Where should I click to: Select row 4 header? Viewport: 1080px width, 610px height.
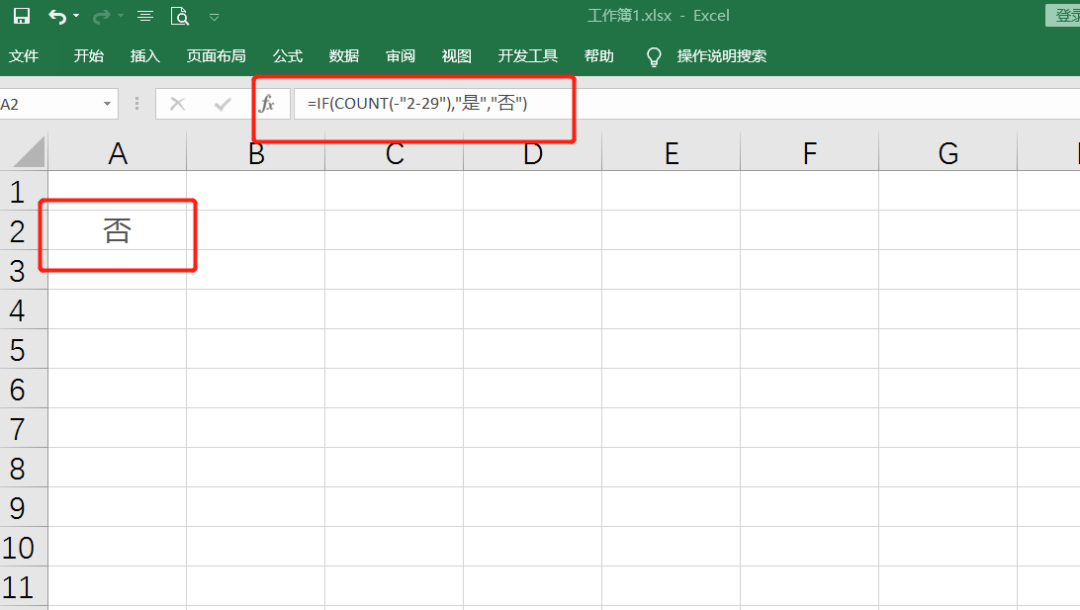pos(23,310)
